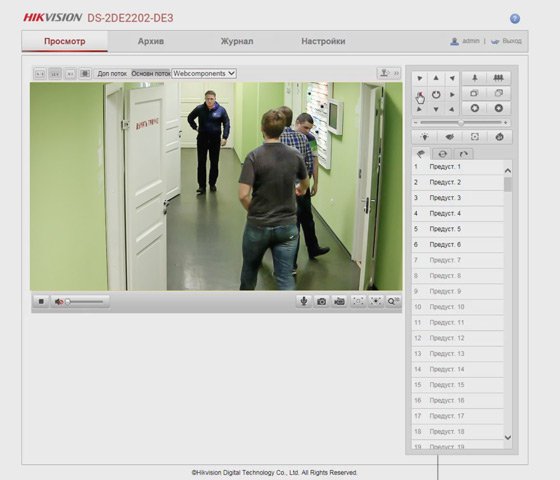Screen dimensions: 560x480
Task: Stop the live view playback
Action: coord(41,302)
